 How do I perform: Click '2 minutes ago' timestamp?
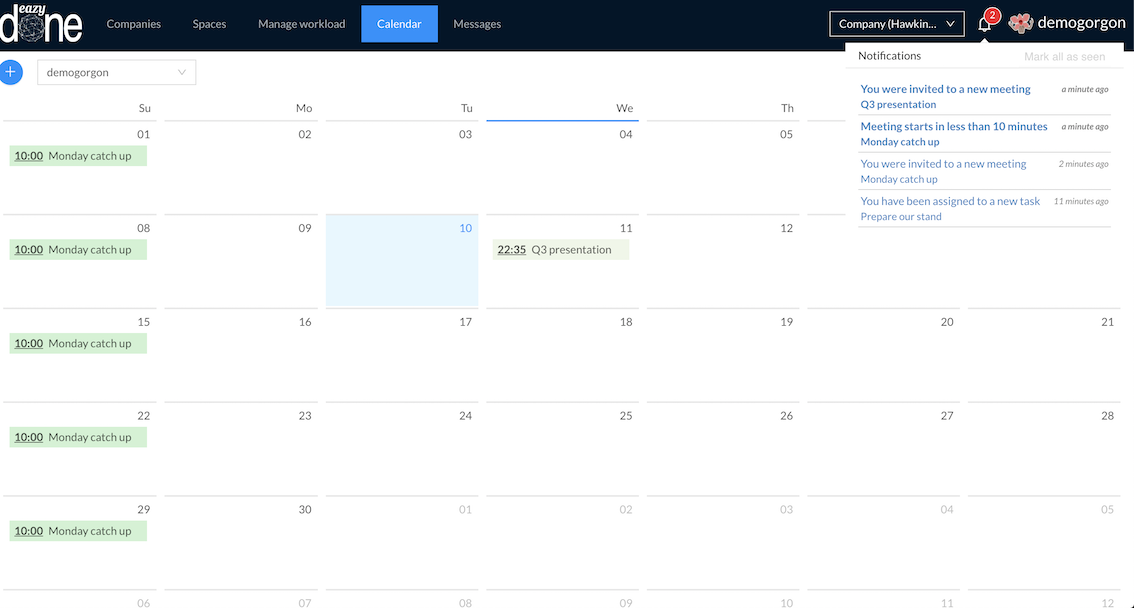pos(1083,163)
